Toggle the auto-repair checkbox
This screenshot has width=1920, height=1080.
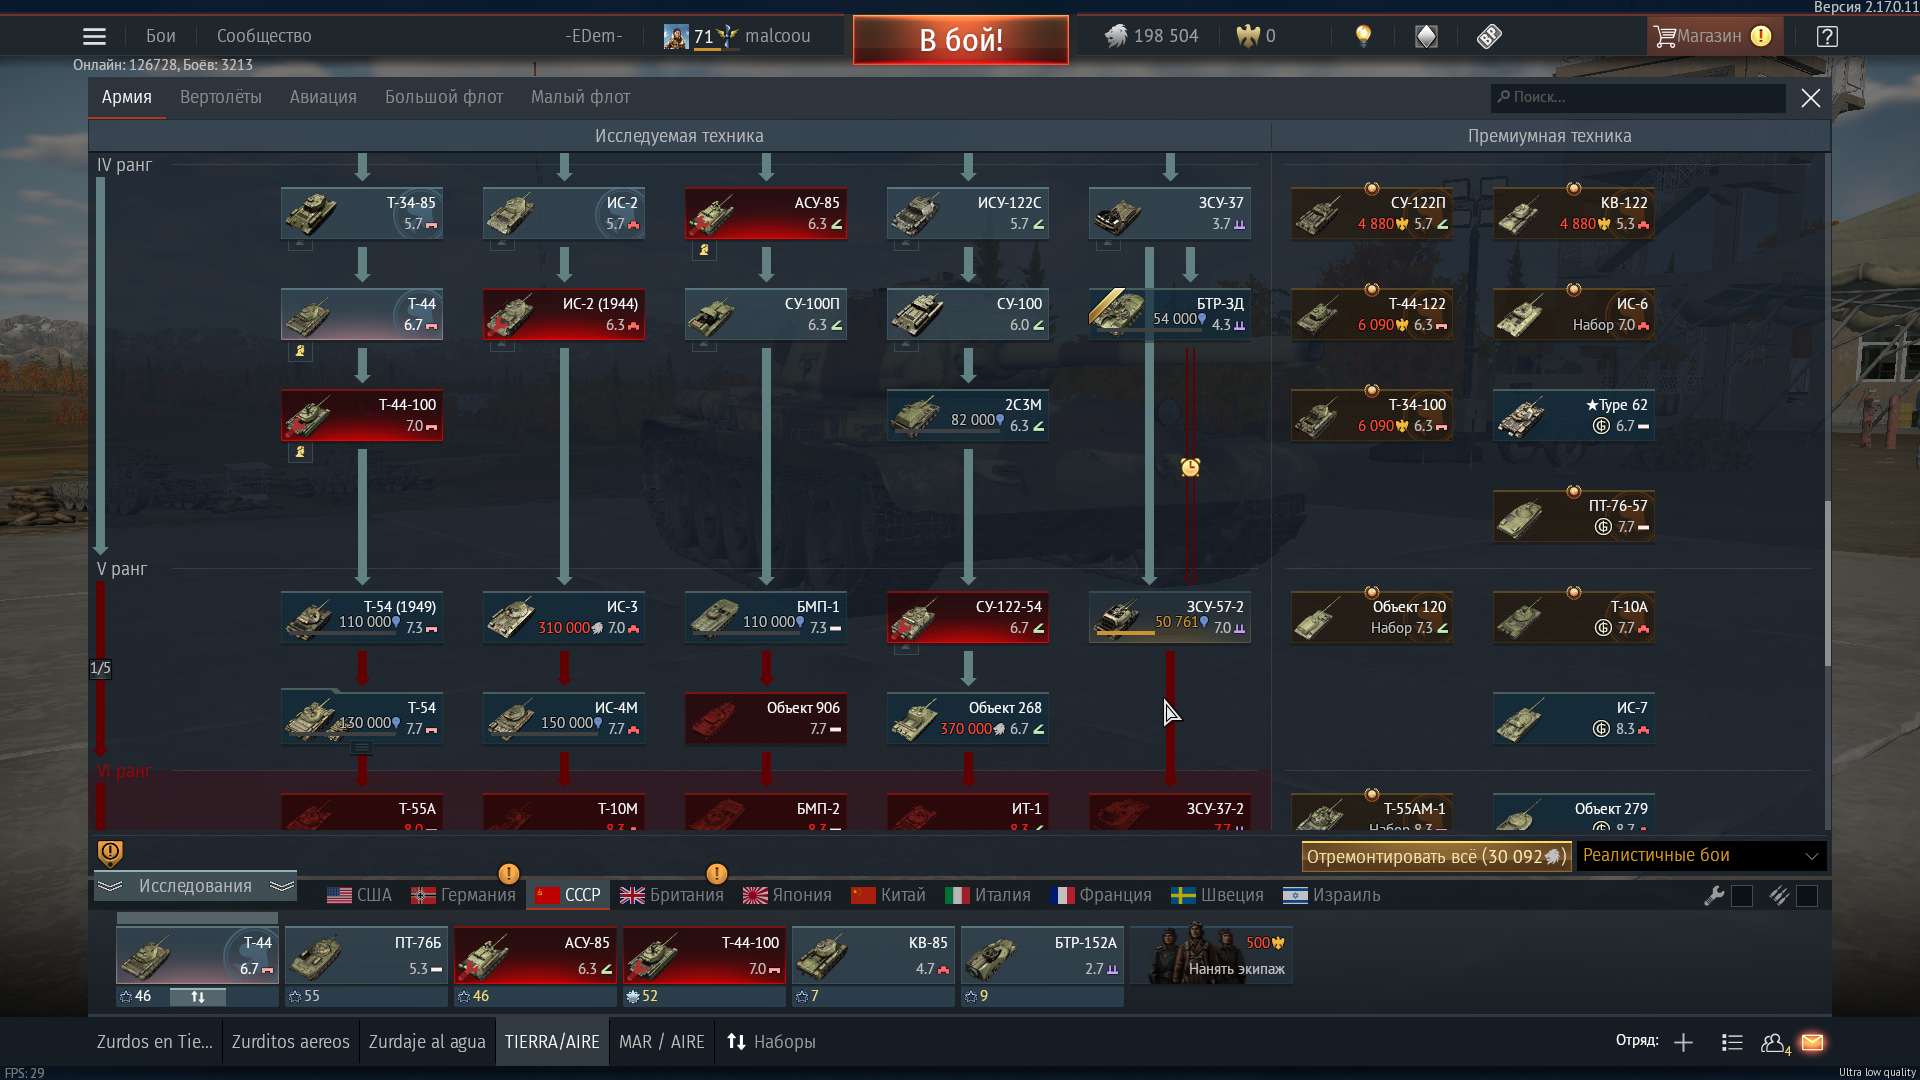click(1742, 896)
